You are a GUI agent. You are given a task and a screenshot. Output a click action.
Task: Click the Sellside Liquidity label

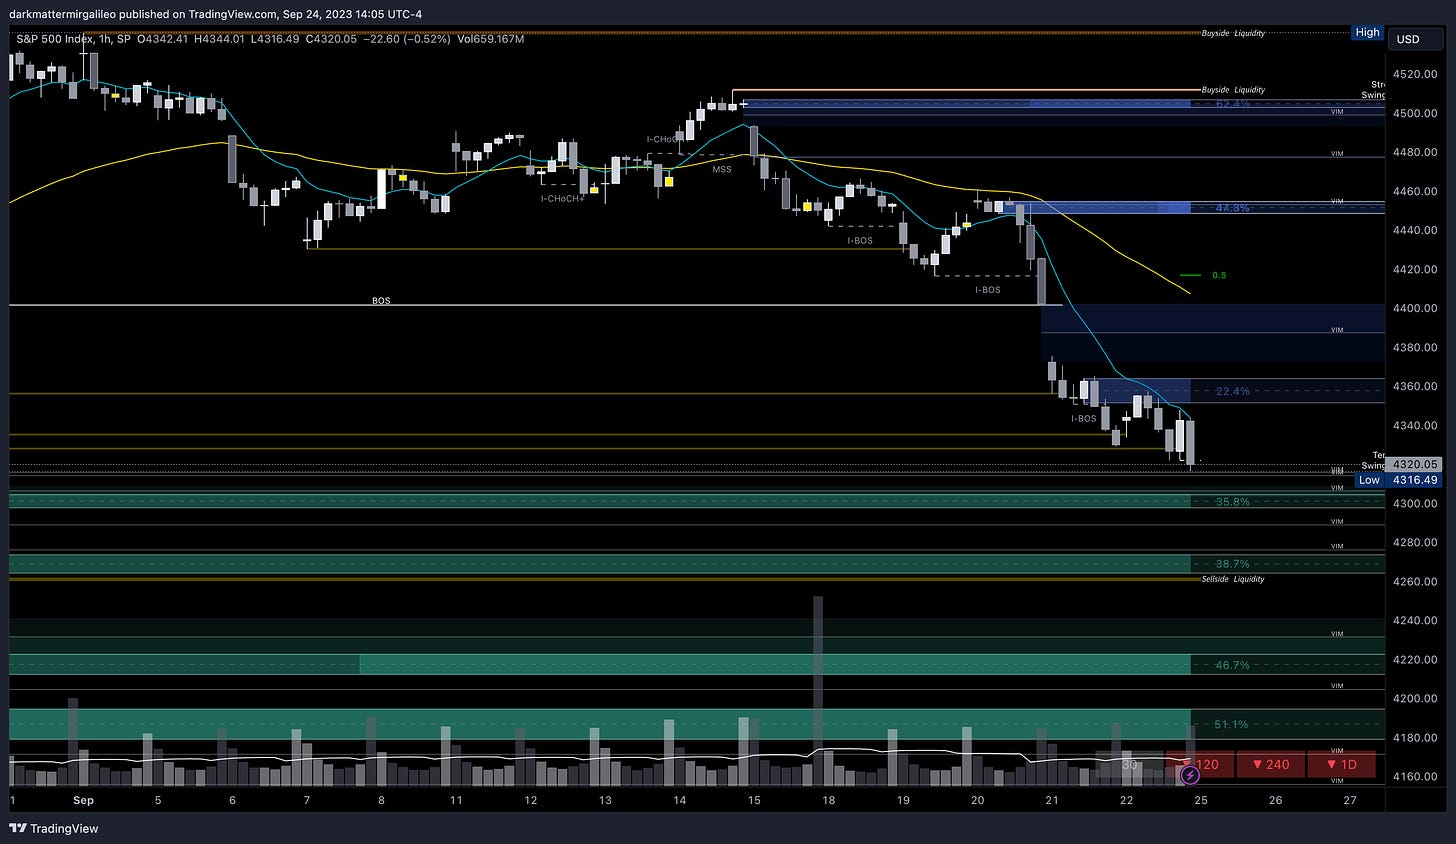click(x=1233, y=579)
